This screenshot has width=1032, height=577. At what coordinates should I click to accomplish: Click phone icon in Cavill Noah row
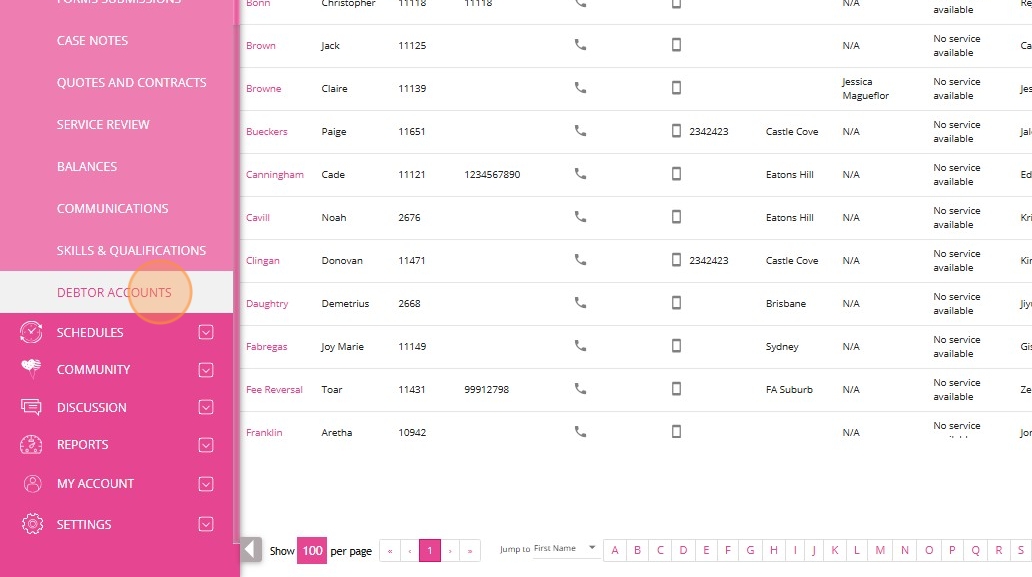580,216
